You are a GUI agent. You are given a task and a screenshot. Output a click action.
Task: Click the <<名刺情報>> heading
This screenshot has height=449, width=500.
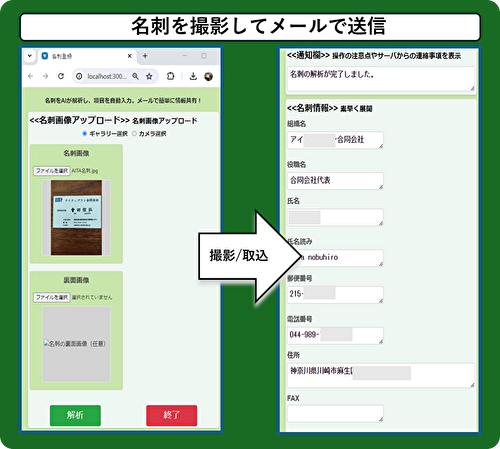pyautogui.click(x=312, y=108)
